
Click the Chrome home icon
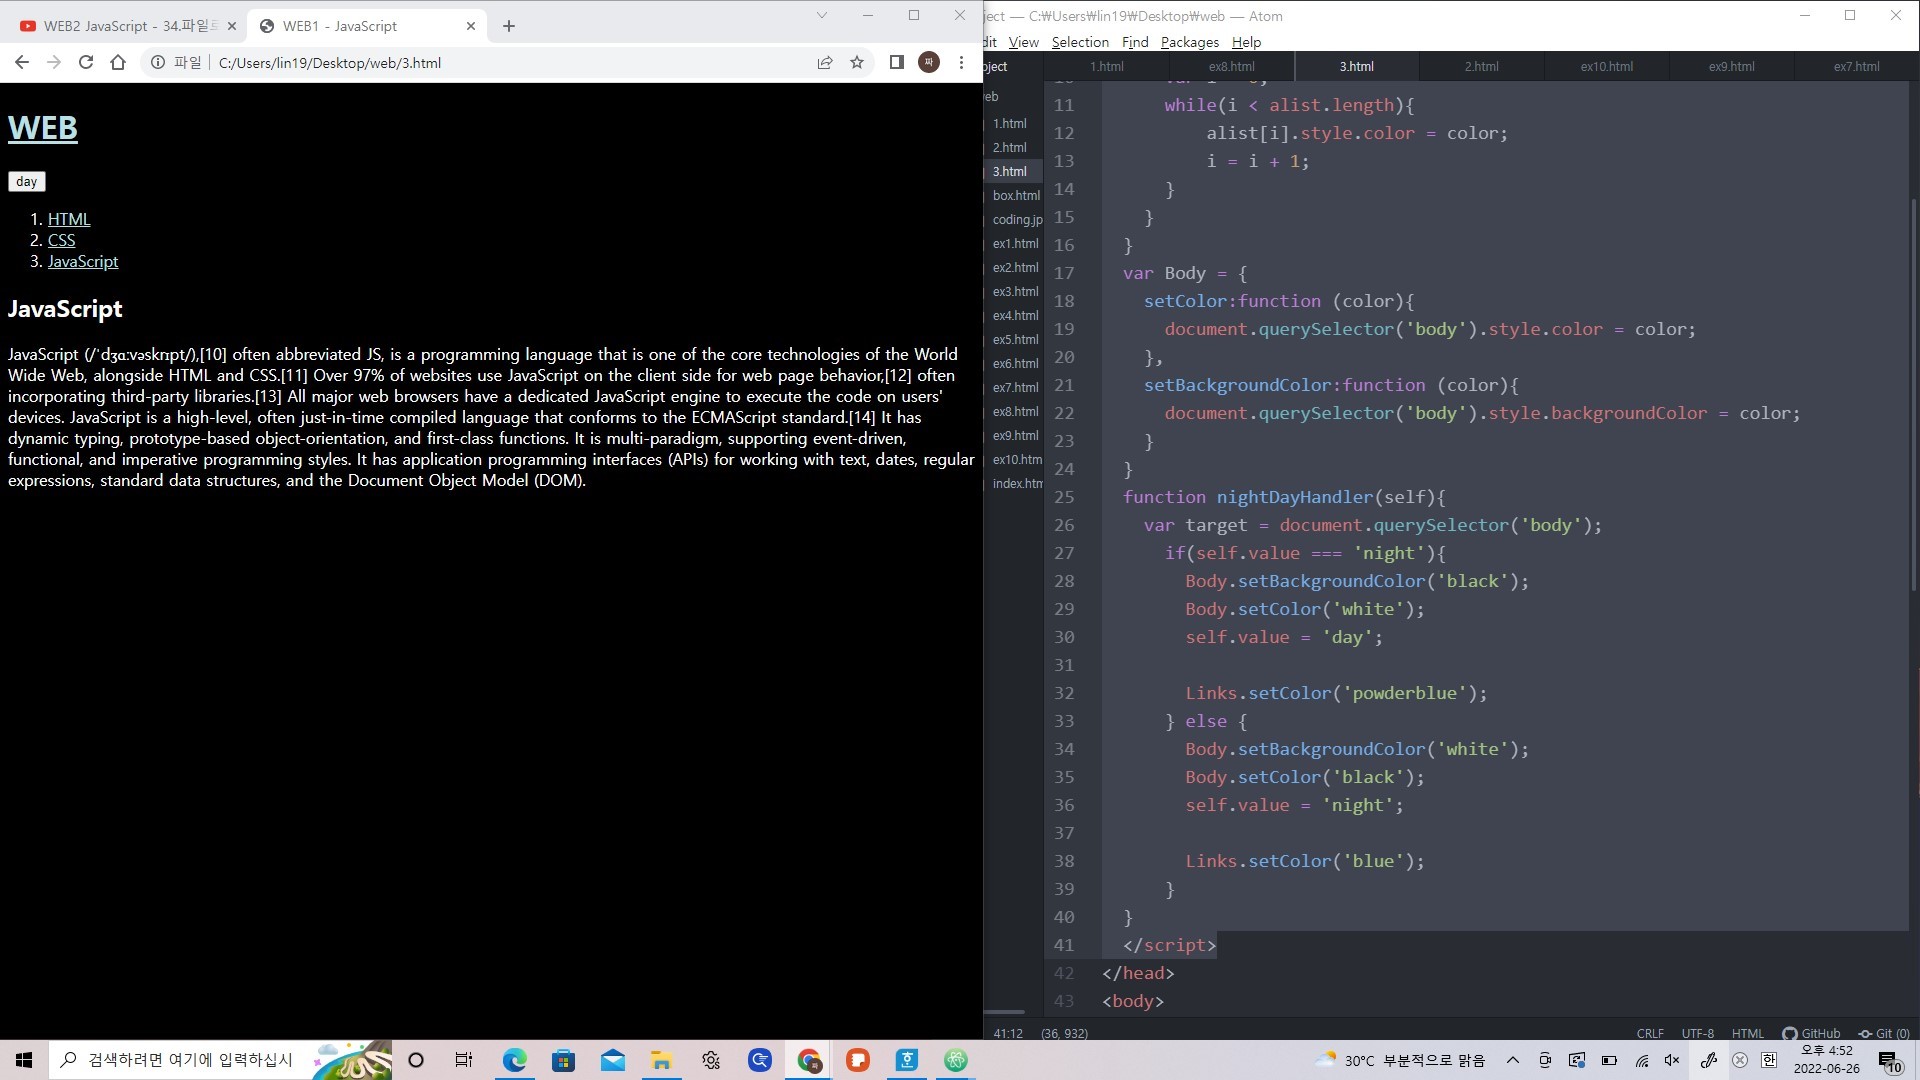tap(118, 62)
